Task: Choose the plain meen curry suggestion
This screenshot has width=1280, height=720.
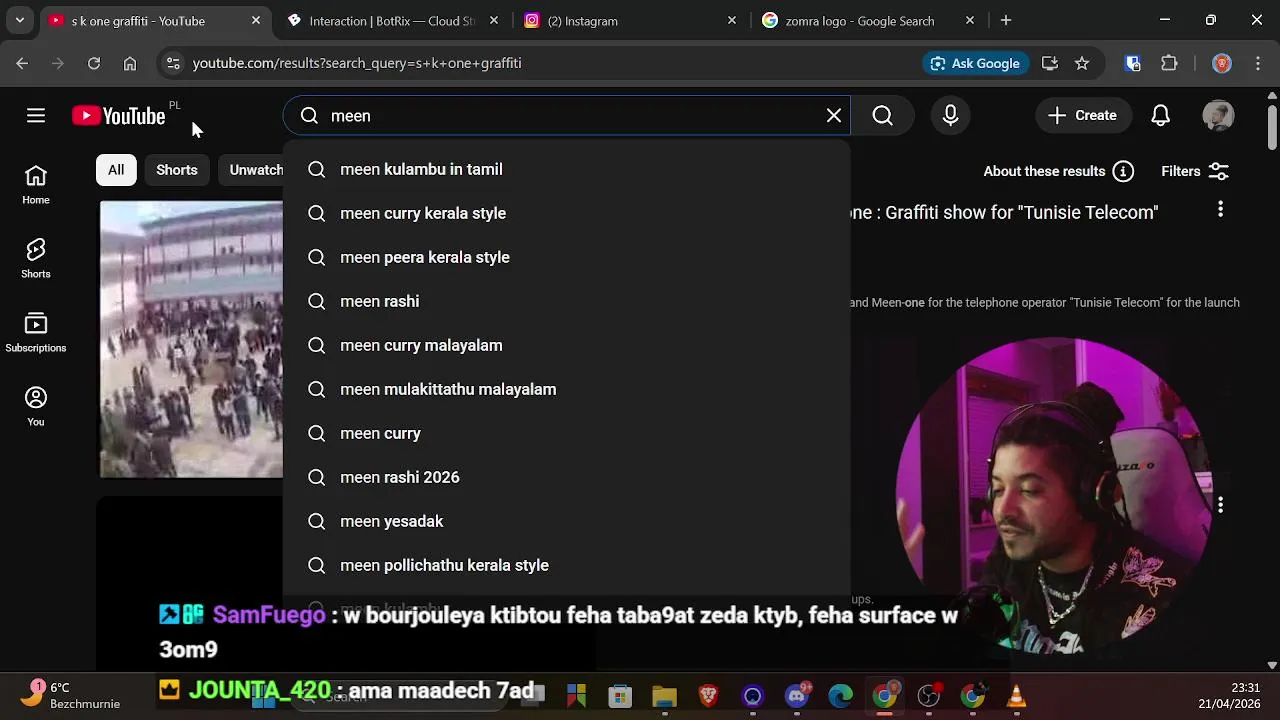Action: [x=567, y=433]
